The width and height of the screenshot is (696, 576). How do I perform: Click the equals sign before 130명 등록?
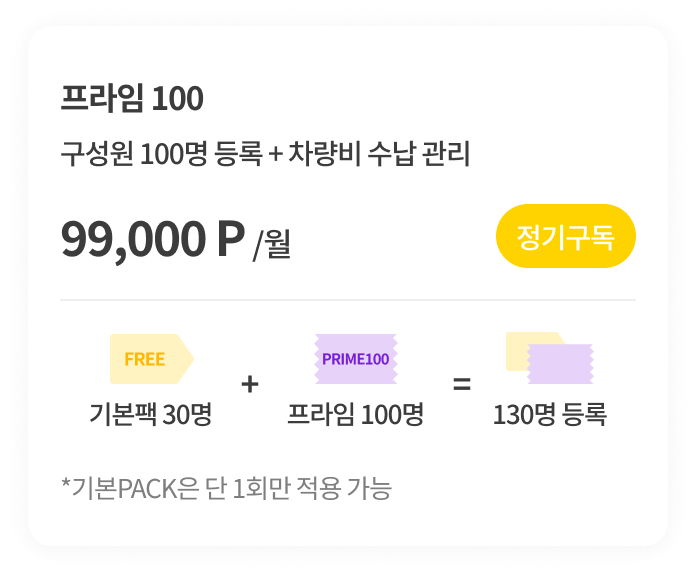click(x=462, y=384)
